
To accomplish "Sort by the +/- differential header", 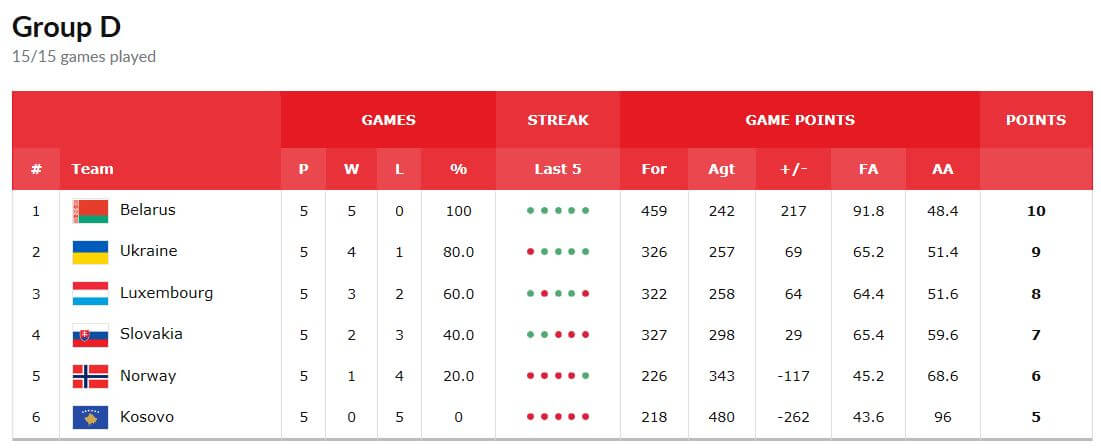I will 793,169.
